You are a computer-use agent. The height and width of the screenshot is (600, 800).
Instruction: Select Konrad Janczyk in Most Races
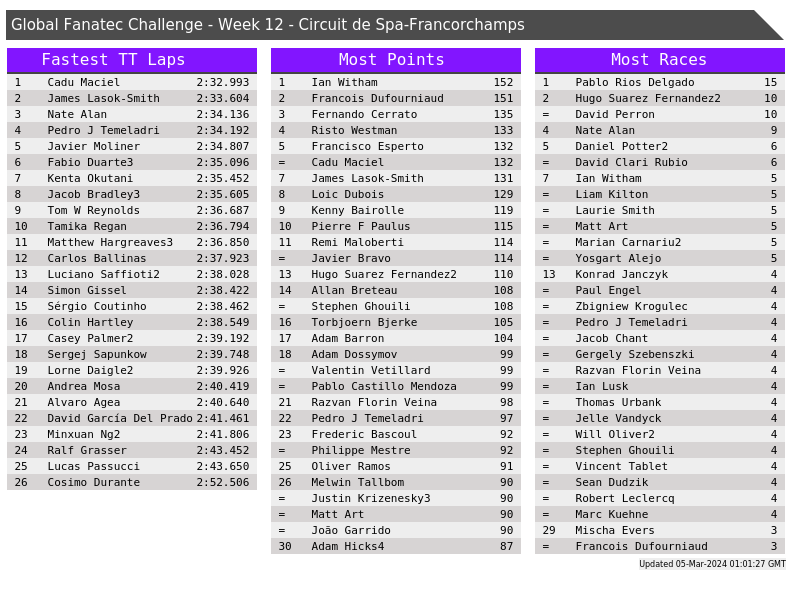coord(621,274)
